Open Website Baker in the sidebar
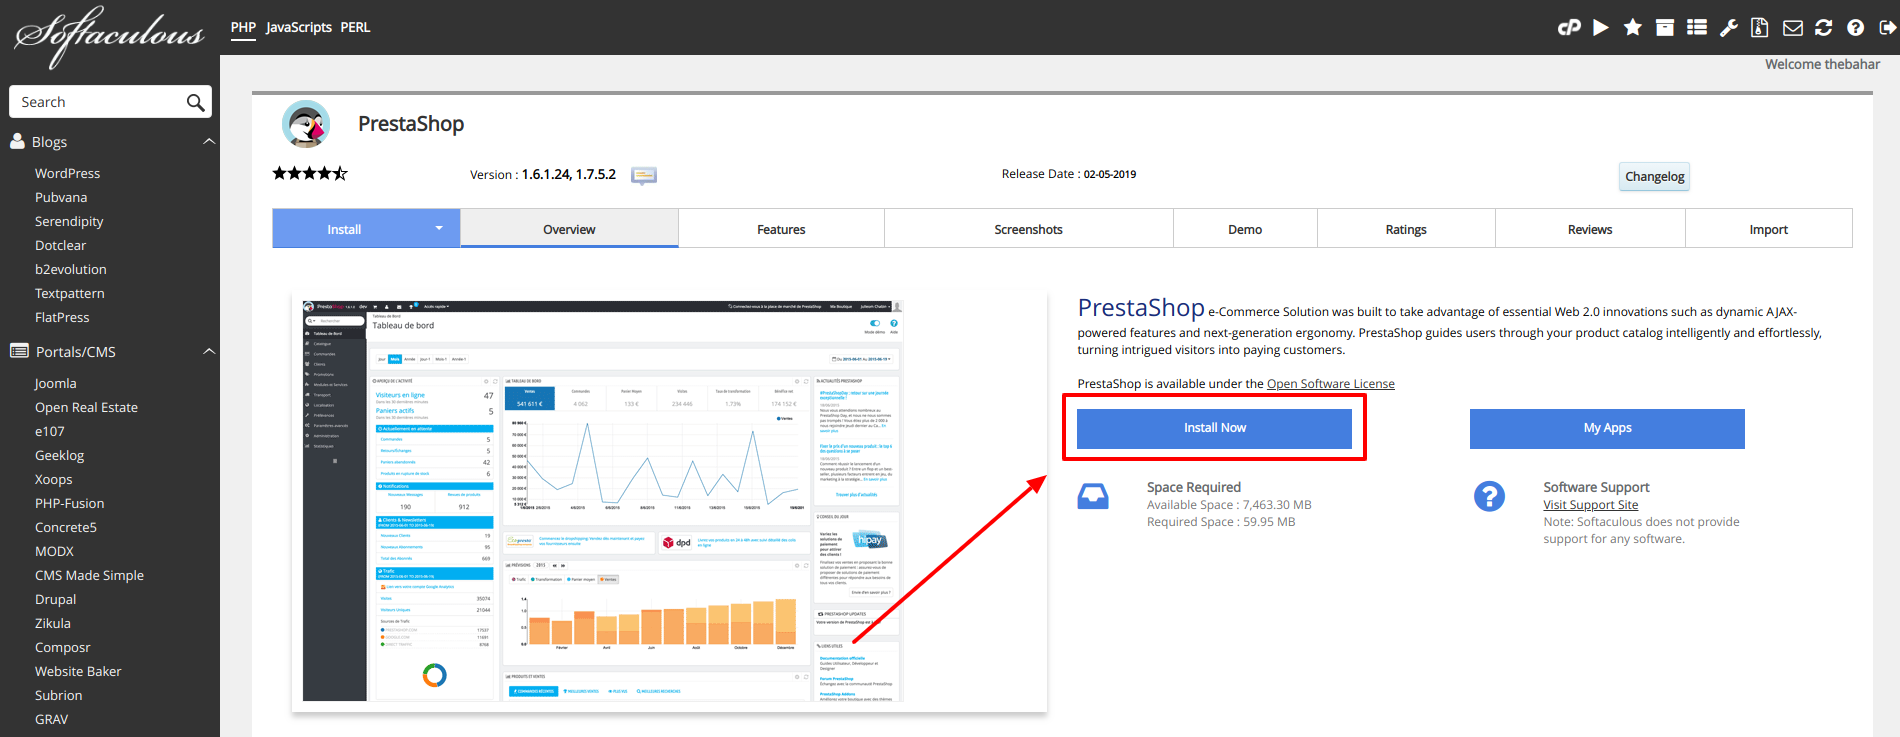 tap(78, 671)
